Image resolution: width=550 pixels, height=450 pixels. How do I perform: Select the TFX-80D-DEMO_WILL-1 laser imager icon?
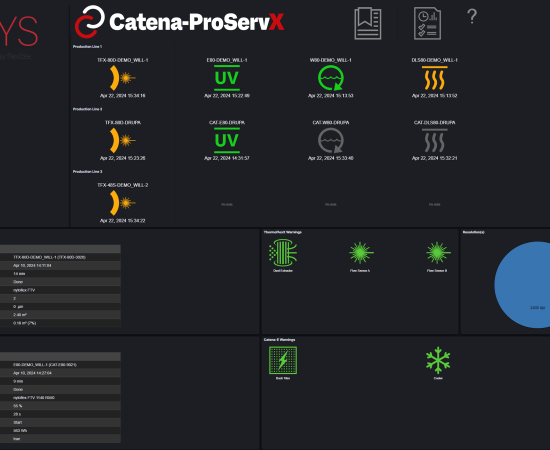pyautogui.click(x=122, y=78)
